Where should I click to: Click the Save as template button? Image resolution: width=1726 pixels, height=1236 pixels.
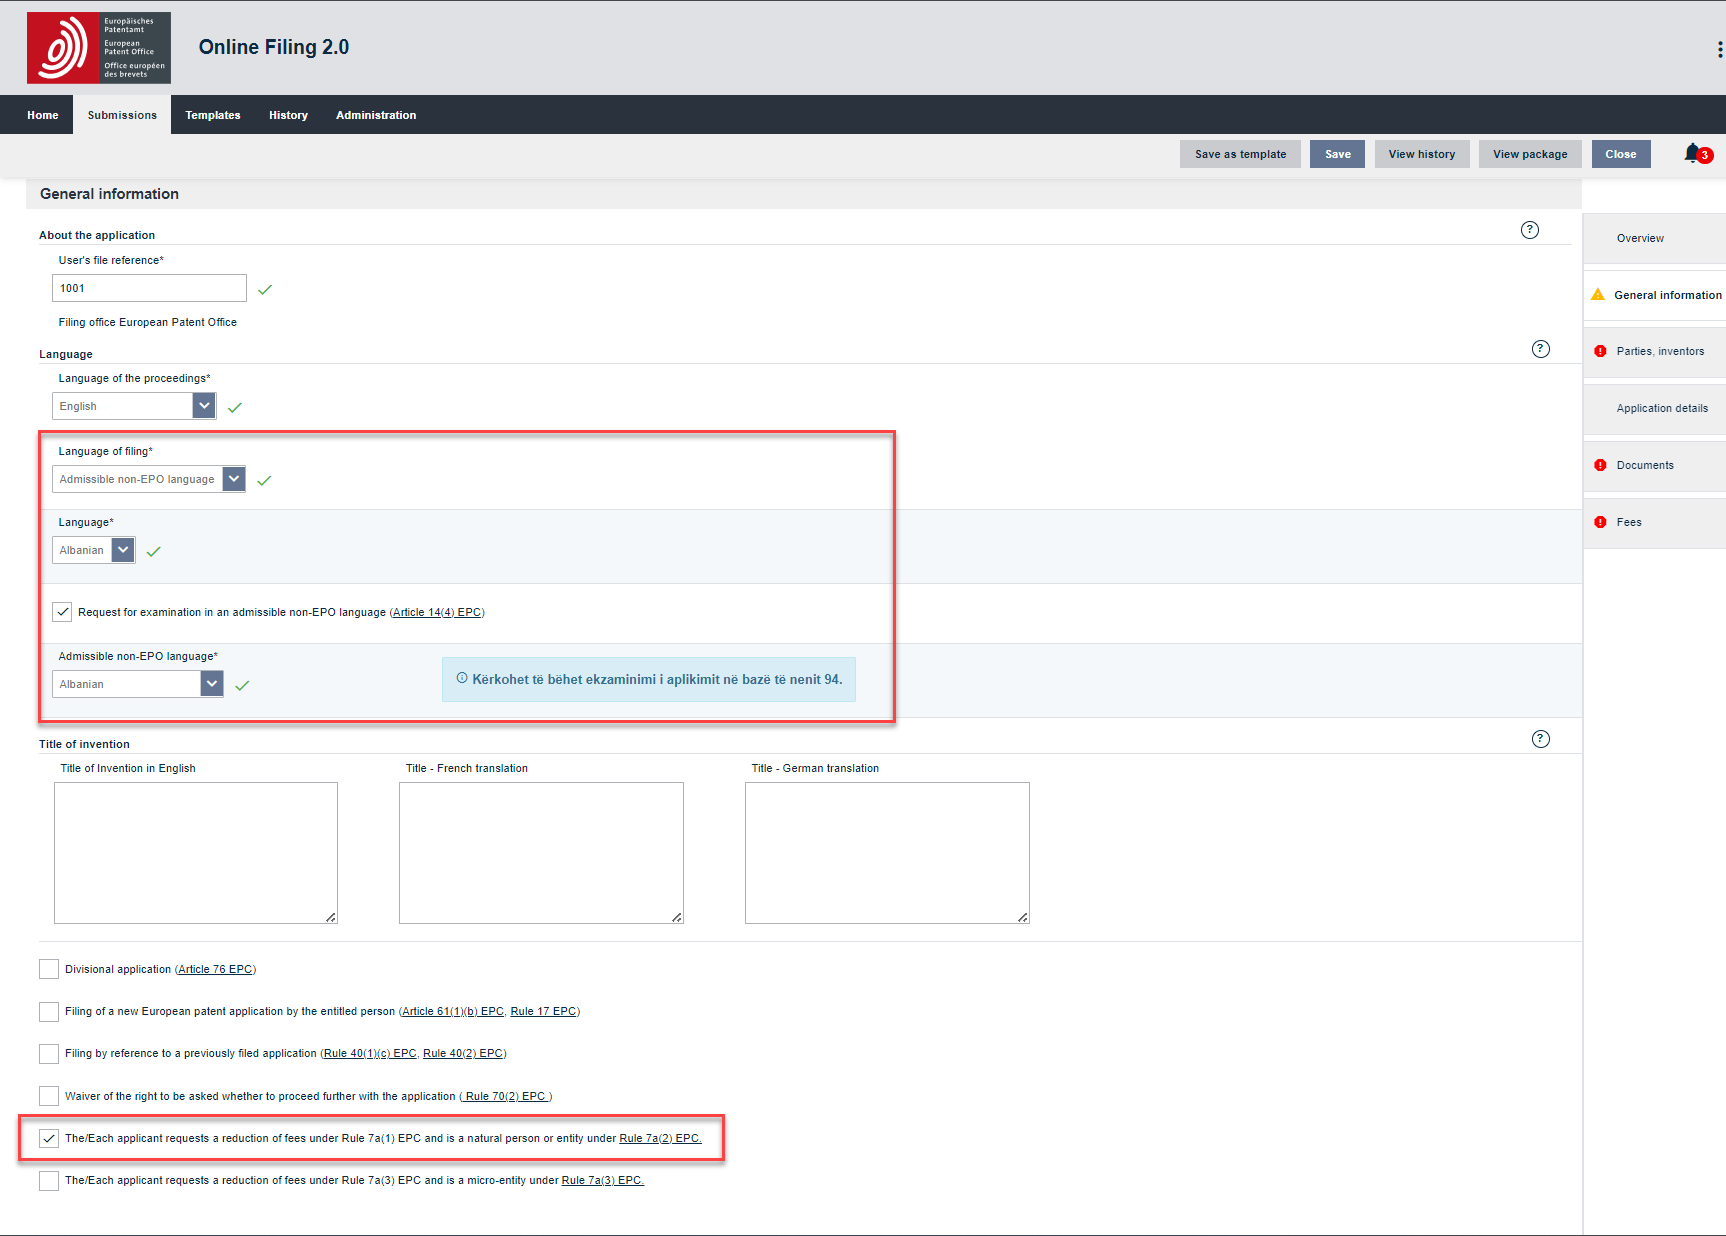tap(1240, 154)
